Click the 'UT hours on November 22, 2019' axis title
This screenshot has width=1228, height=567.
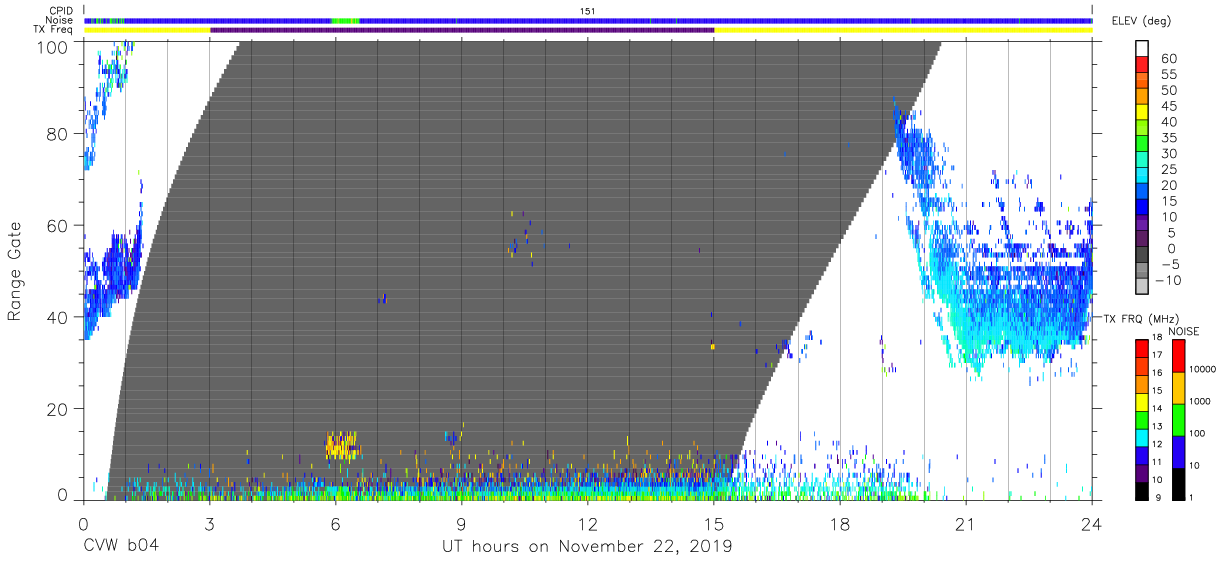click(588, 547)
